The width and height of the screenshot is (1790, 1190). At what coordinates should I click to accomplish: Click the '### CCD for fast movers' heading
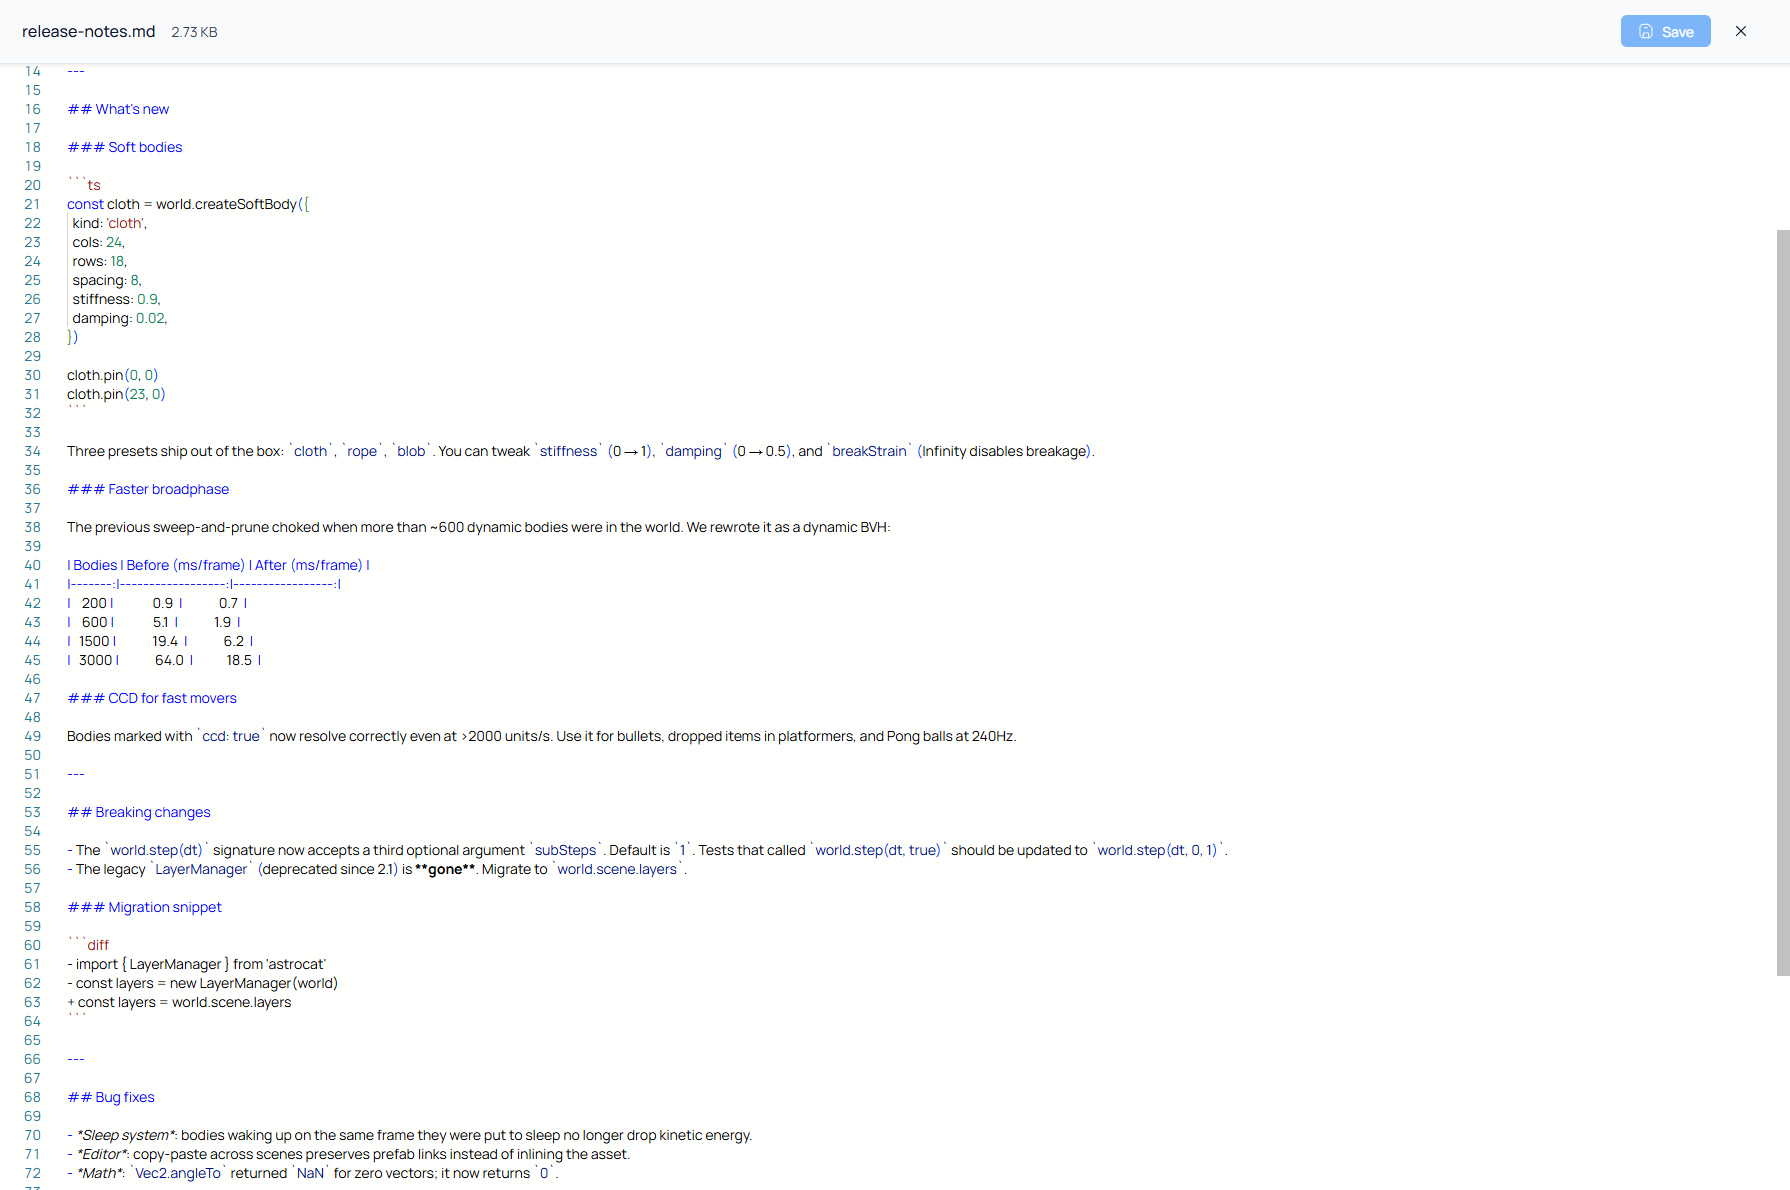pyautogui.click(x=152, y=698)
